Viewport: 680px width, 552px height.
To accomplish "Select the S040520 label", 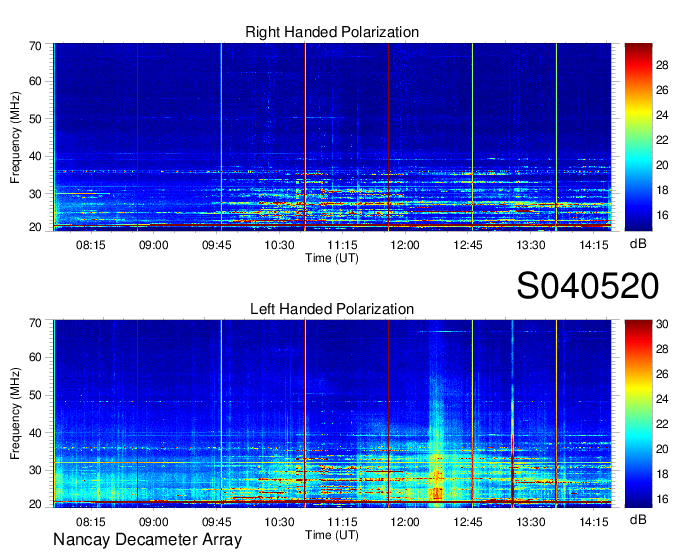I will pos(588,286).
